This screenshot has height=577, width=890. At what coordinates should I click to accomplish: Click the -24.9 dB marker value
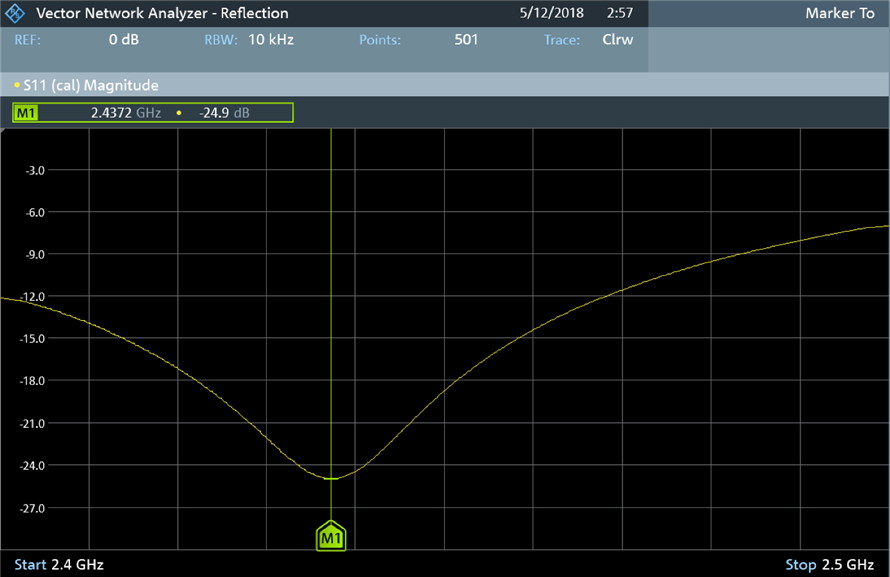coord(224,113)
